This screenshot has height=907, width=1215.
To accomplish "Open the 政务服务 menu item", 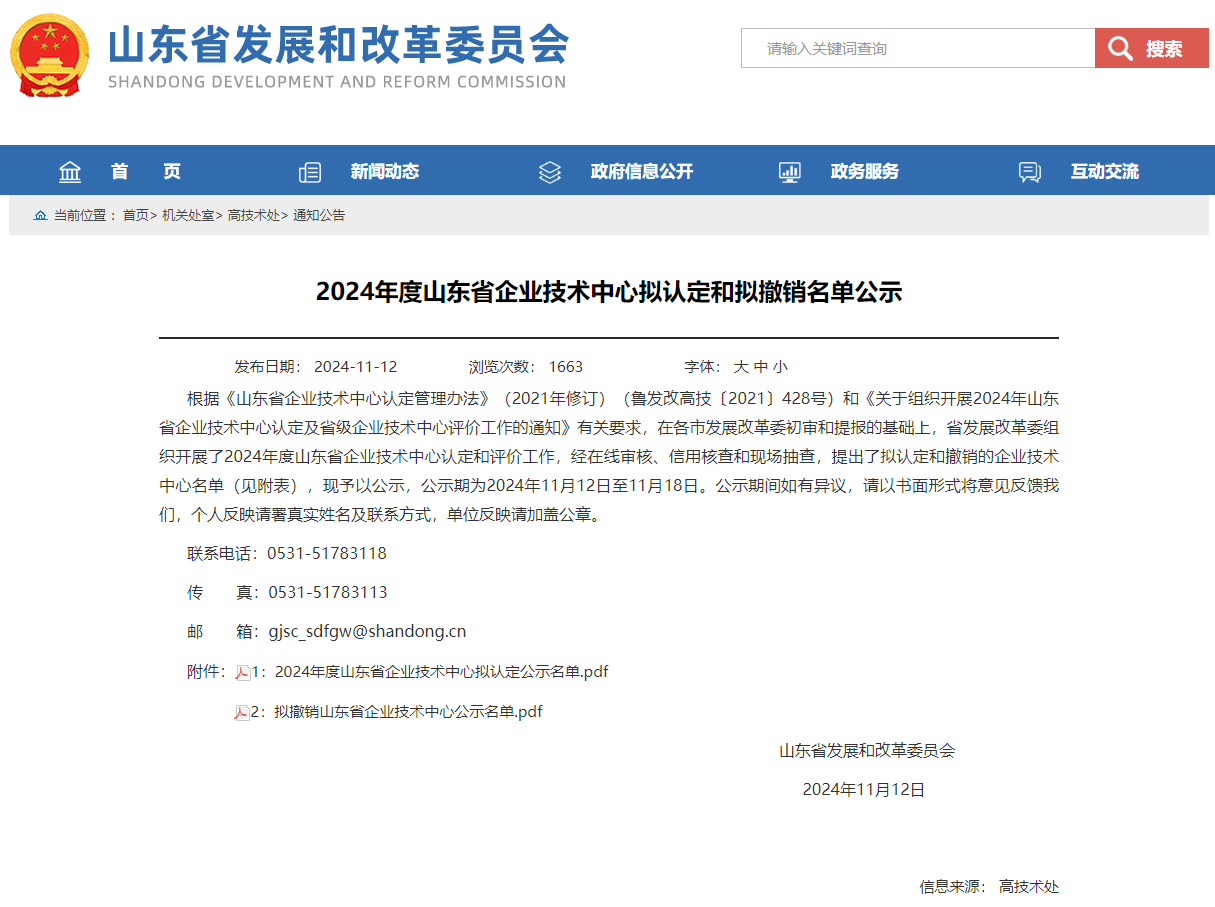I will 865,172.
